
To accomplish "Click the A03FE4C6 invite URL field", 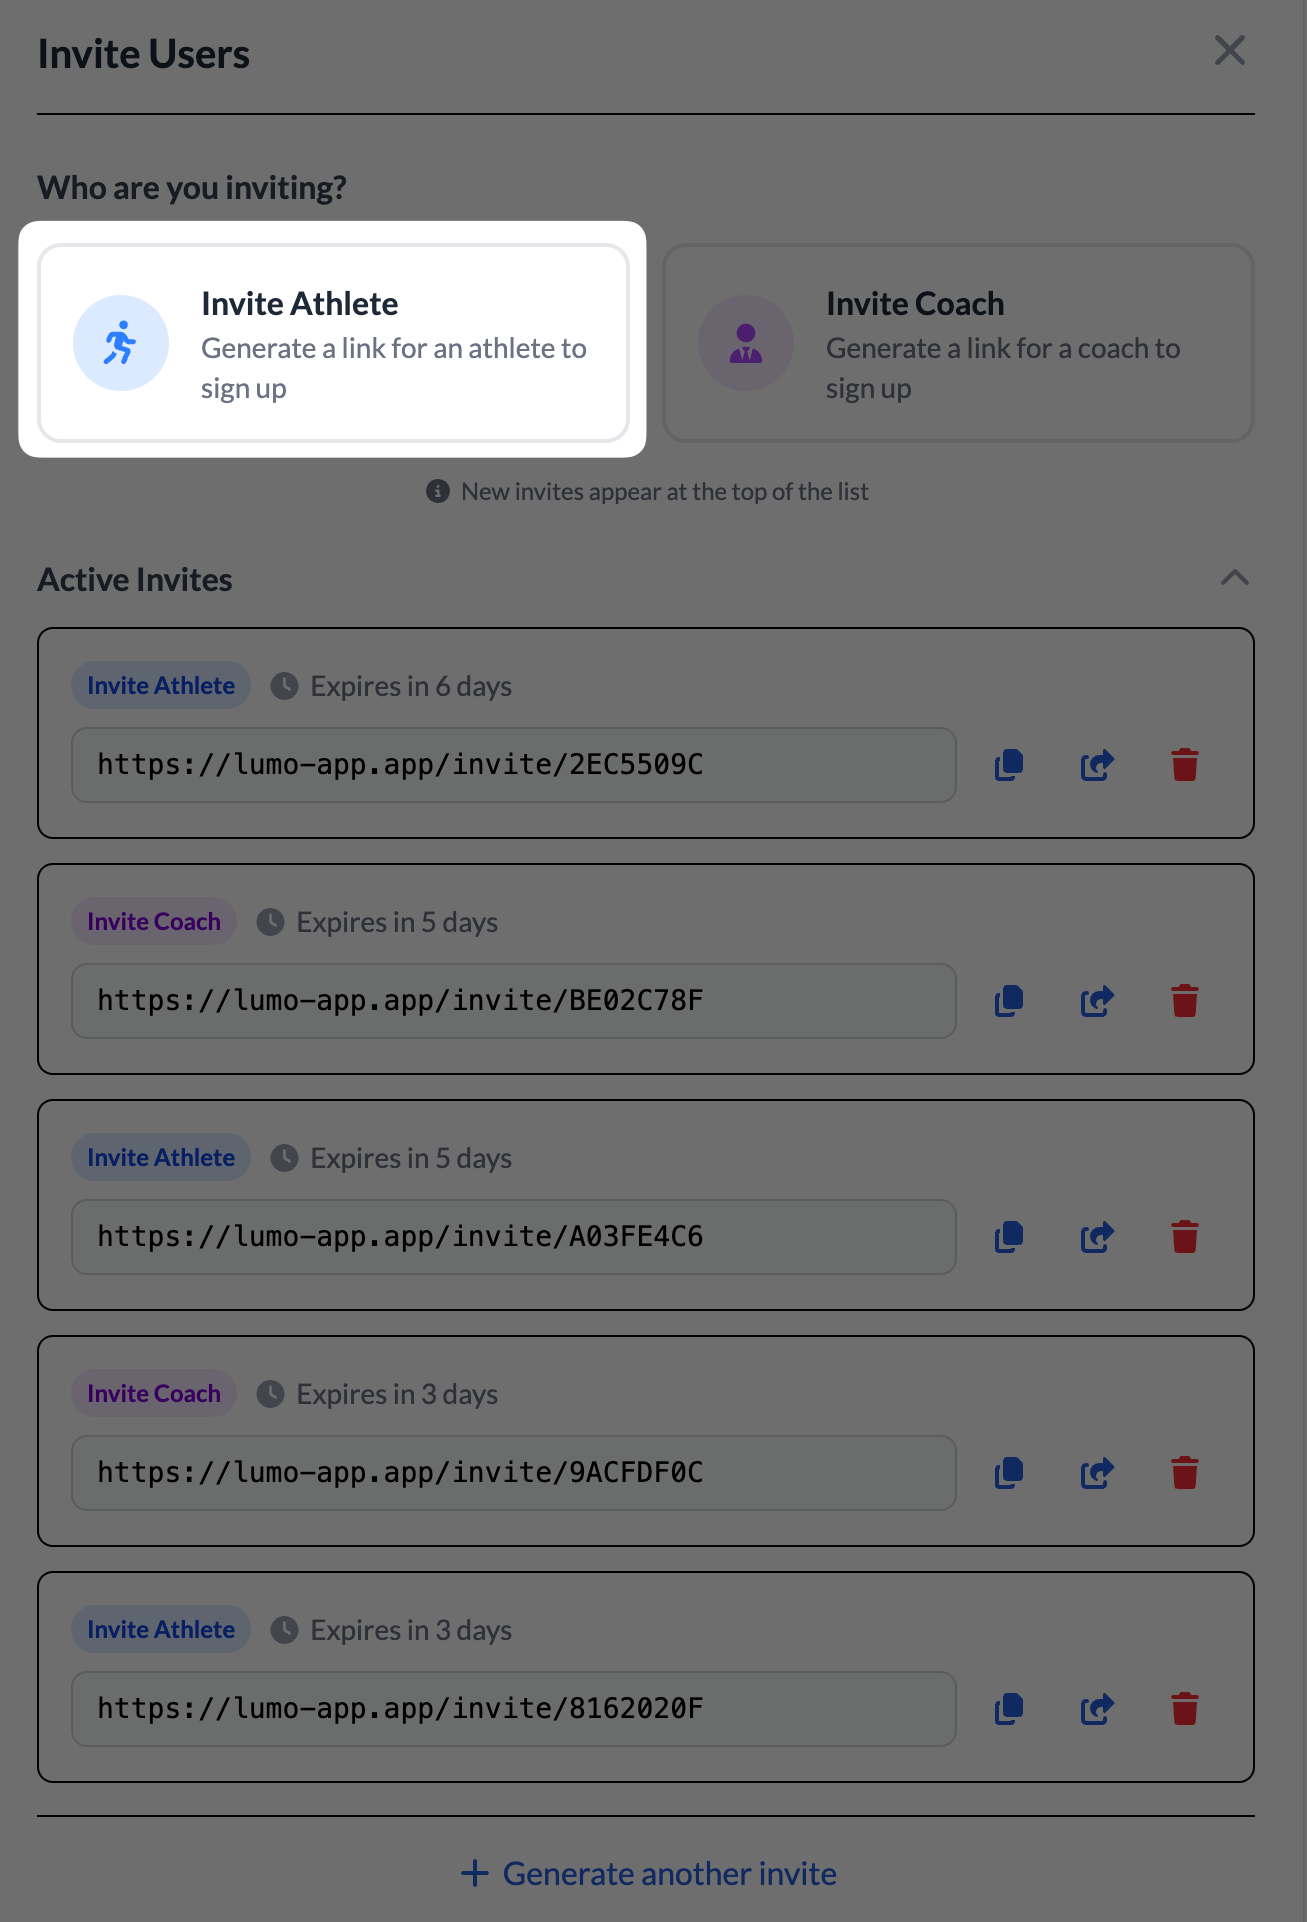I will tap(513, 1237).
